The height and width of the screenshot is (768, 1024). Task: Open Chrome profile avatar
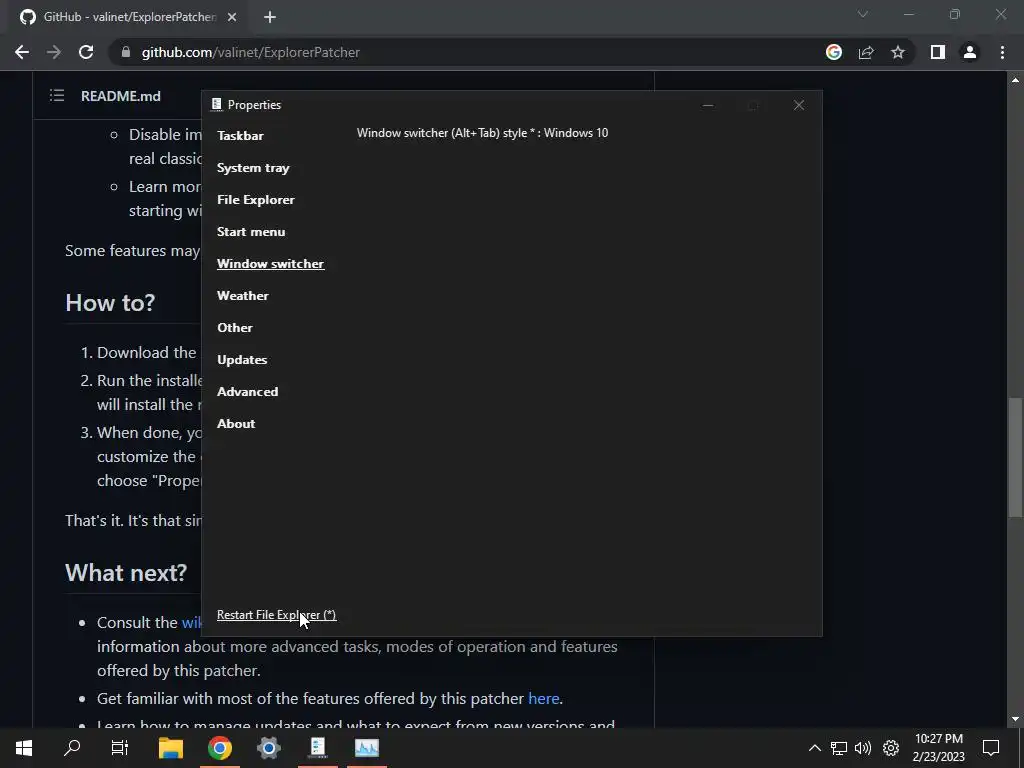pyautogui.click(x=970, y=52)
